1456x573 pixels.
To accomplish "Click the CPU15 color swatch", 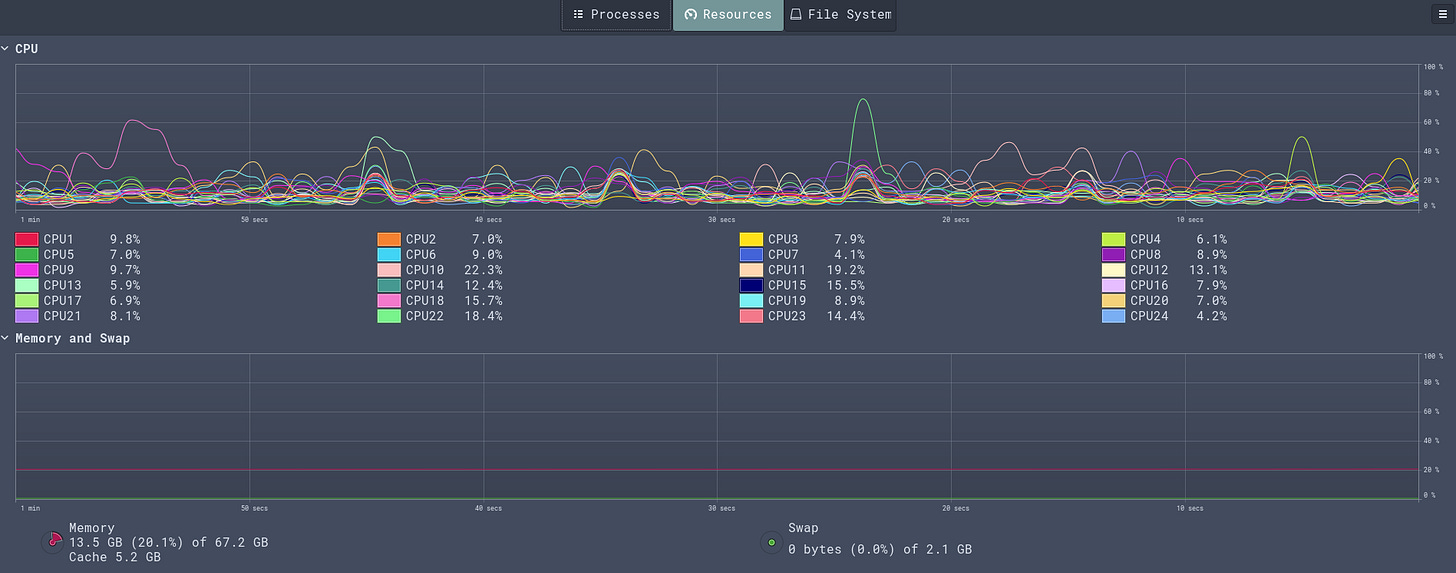I will (x=751, y=285).
